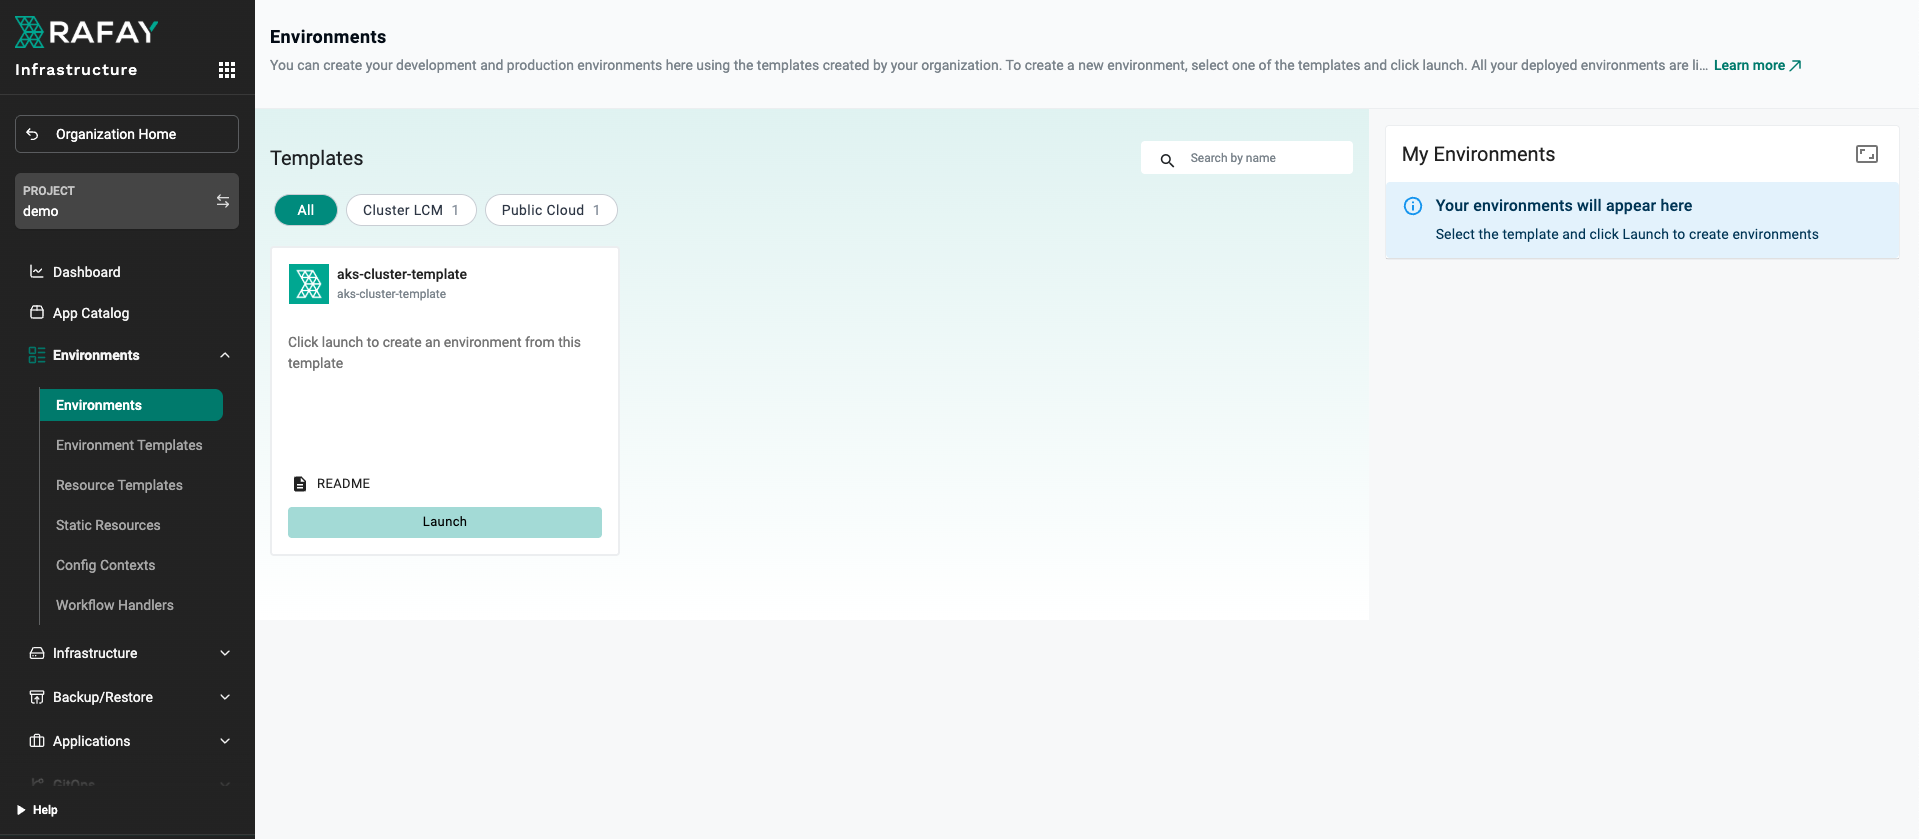1919x839 pixels.
Task: Click the project switch arrows icon
Action: 223,201
